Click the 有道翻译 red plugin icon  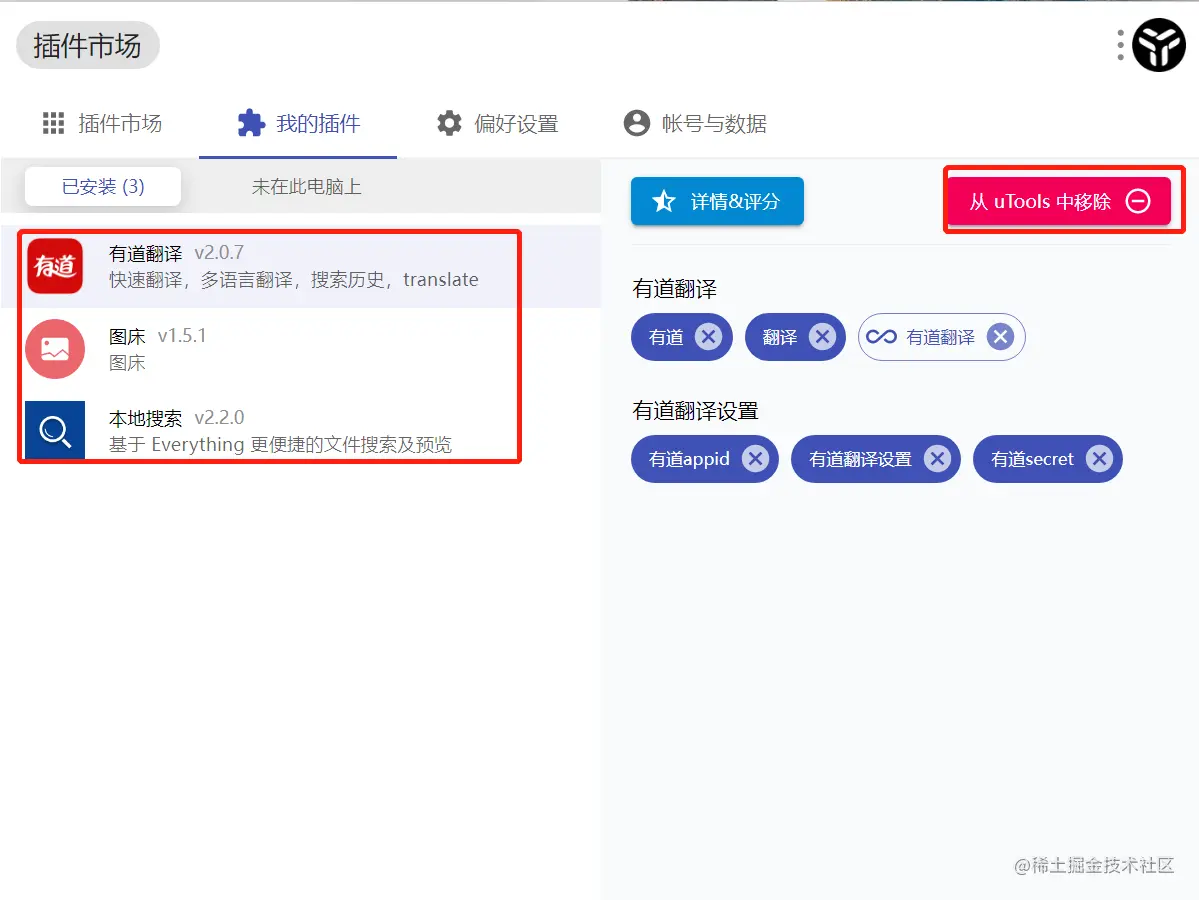point(55,266)
